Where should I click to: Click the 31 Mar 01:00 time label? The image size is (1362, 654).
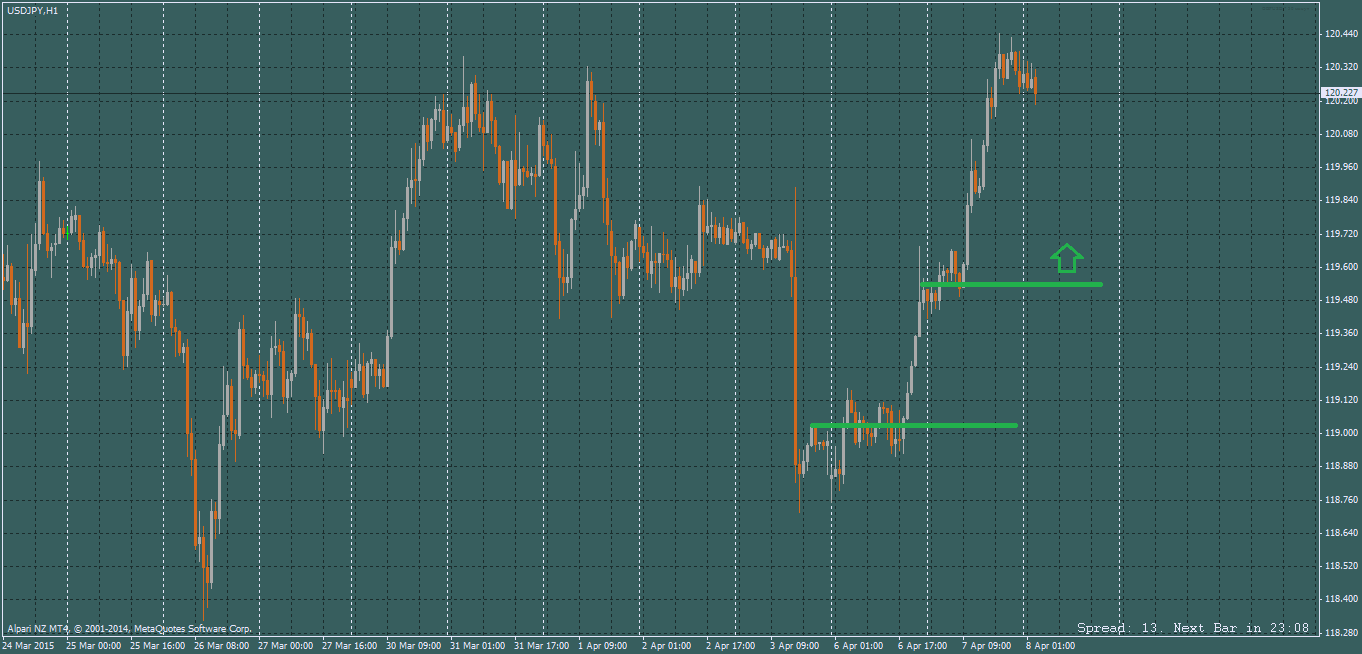click(x=478, y=646)
